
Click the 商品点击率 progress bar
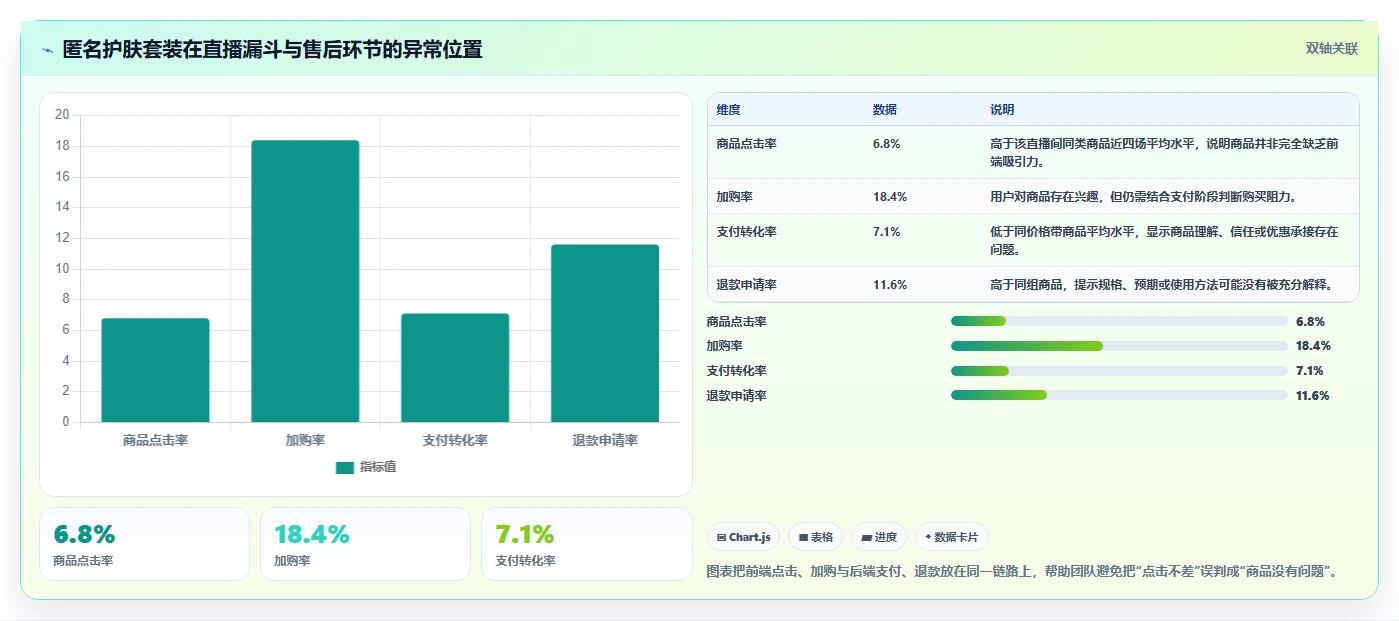[x=1119, y=321]
